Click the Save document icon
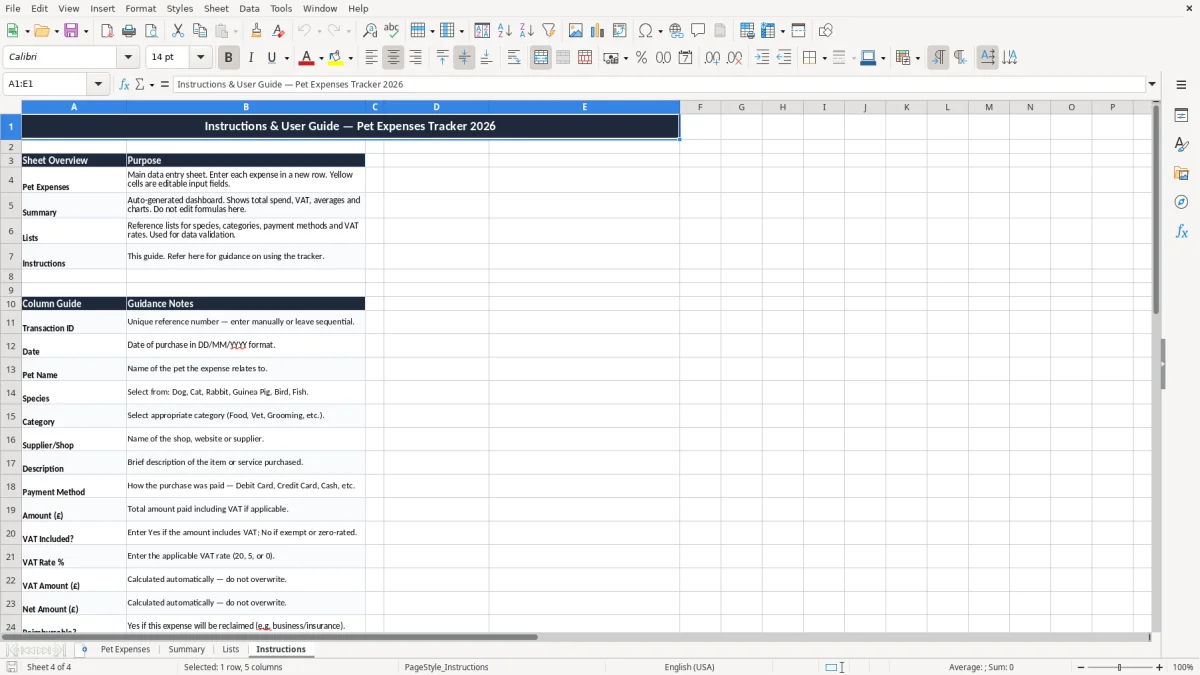 (71, 31)
